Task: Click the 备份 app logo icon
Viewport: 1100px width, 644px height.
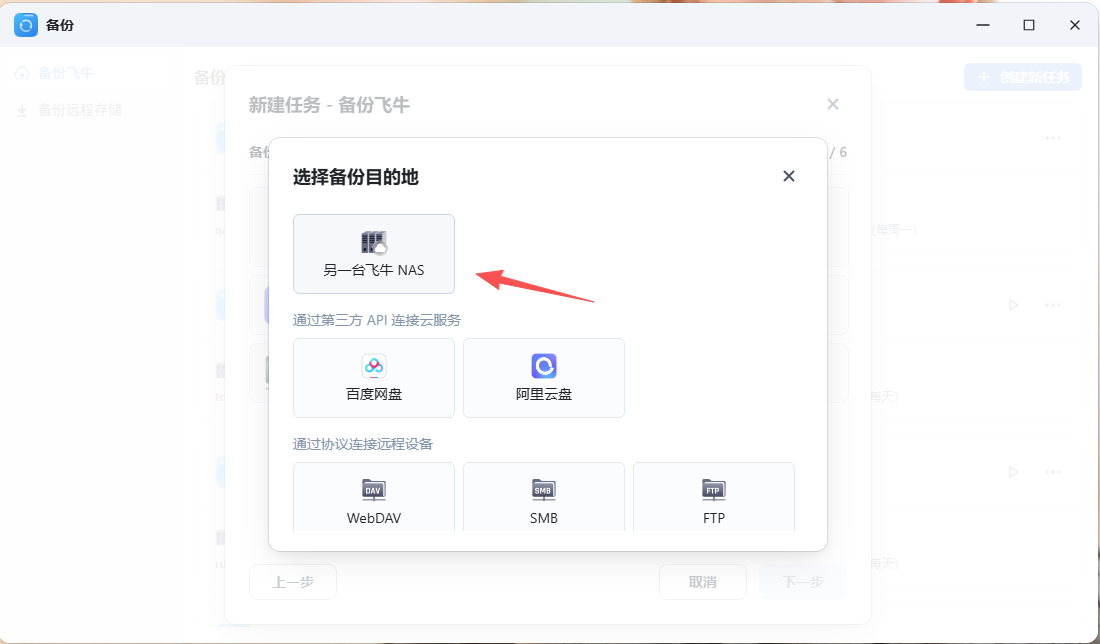Action: (26, 25)
